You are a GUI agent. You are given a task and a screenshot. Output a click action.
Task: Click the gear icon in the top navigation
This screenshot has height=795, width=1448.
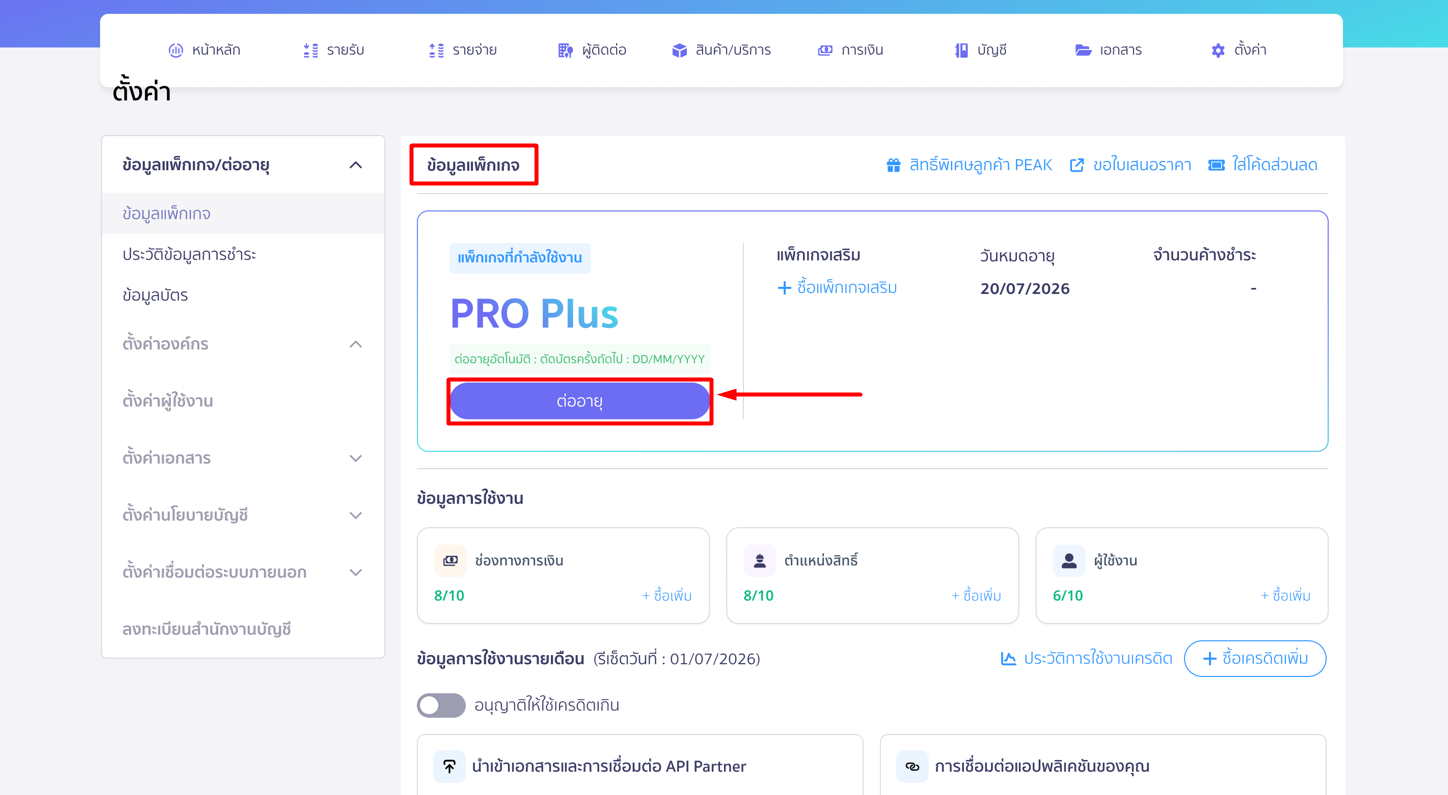(x=1218, y=50)
